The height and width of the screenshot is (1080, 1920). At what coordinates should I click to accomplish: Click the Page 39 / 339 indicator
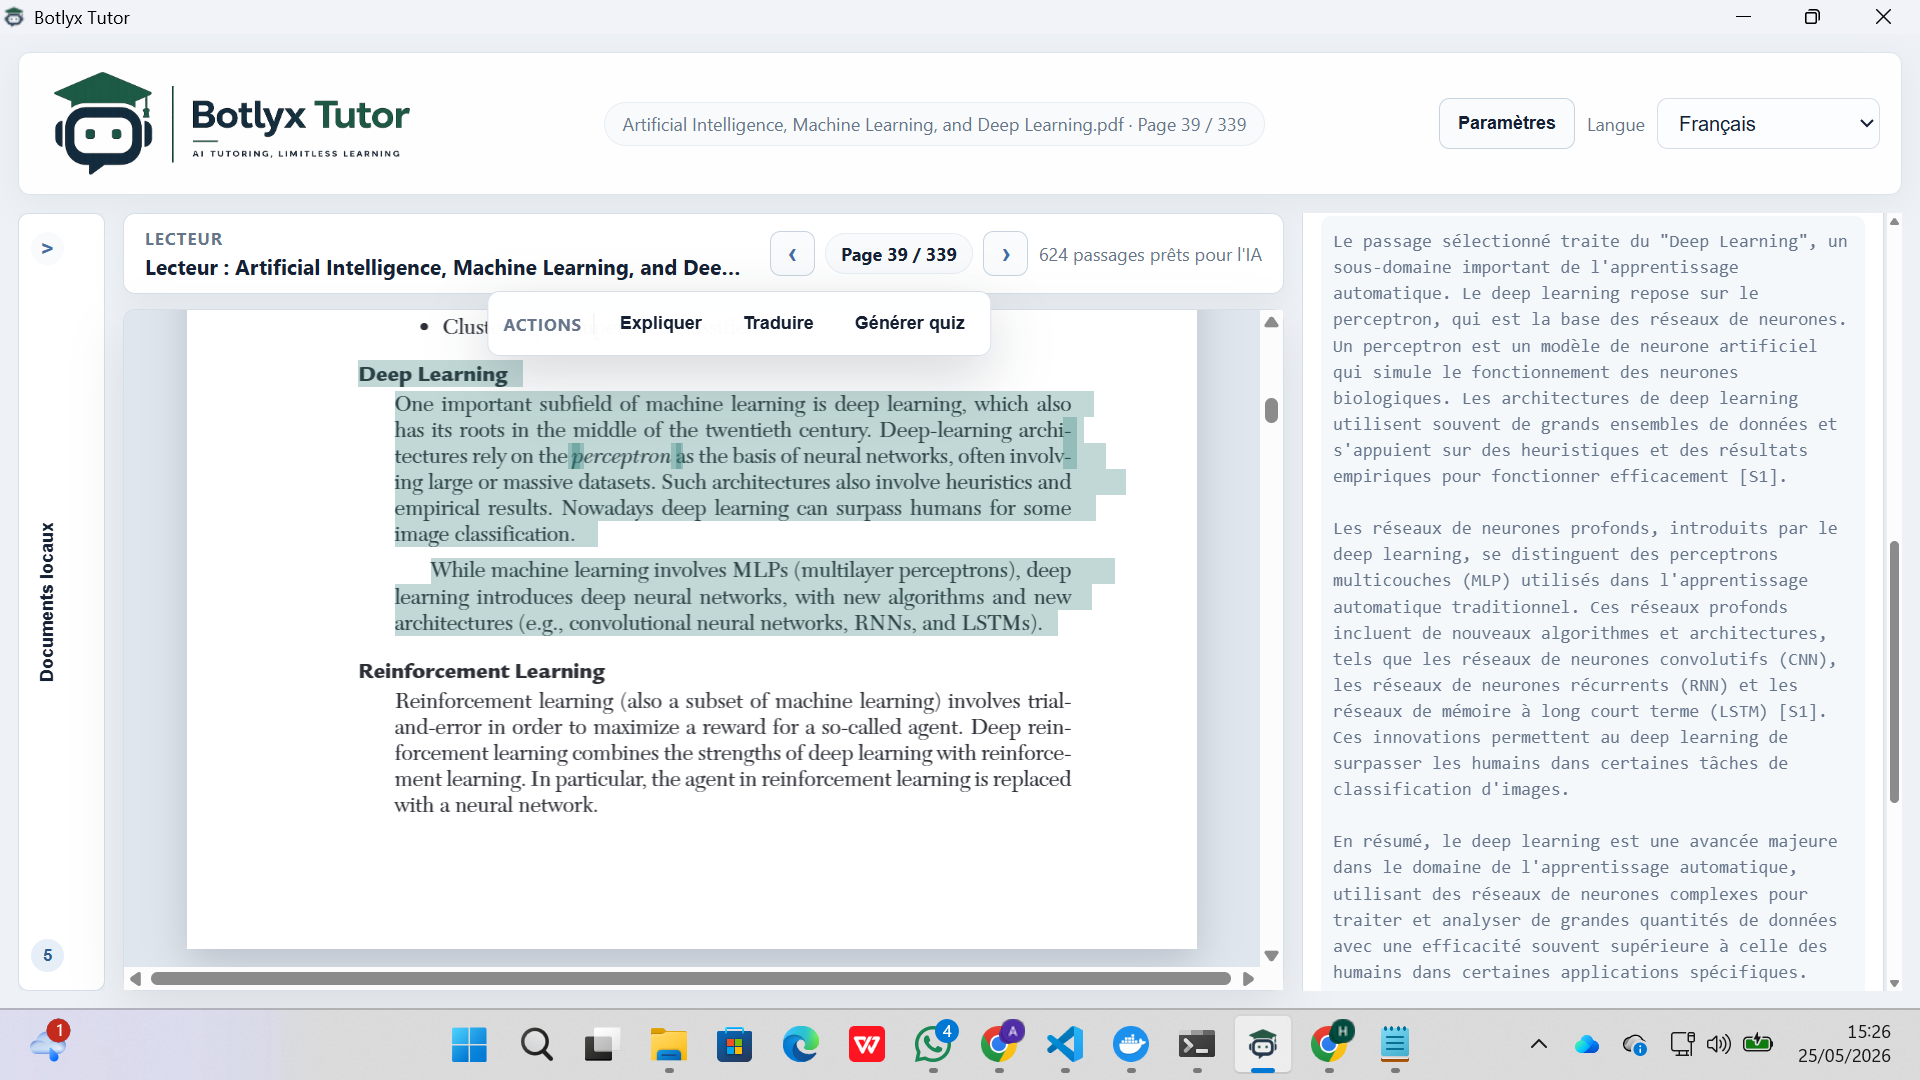click(x=898, y=254)
